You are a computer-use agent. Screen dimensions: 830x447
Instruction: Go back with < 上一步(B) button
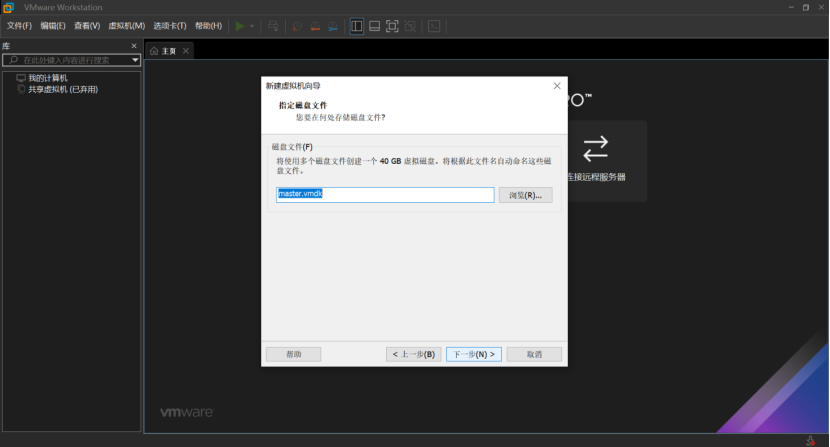tap(413, 354)
